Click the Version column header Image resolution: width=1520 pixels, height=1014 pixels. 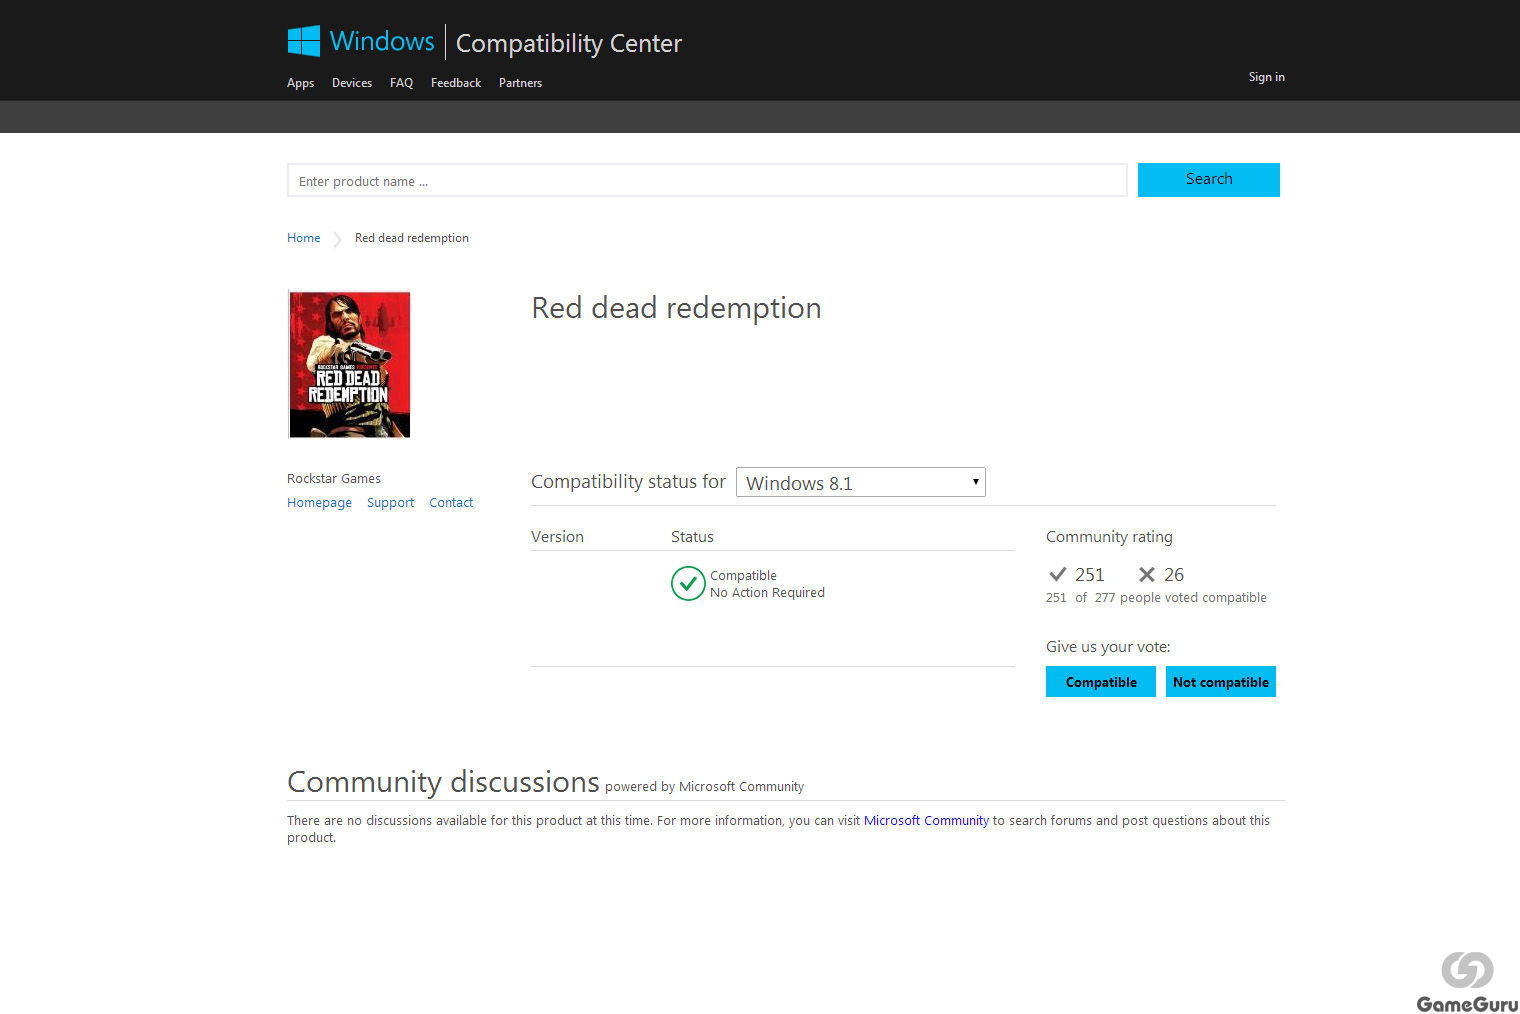tap(557, 537)
